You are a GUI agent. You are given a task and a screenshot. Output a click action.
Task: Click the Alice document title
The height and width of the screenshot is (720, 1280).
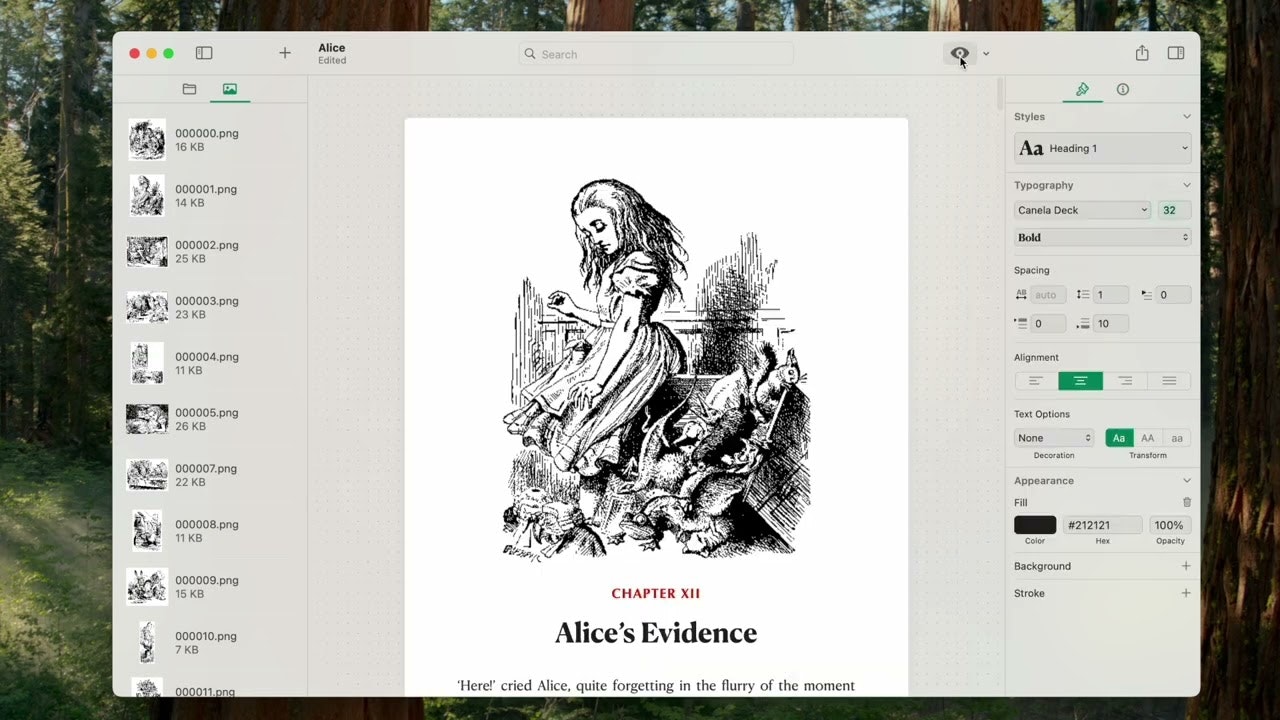(332, 48)
